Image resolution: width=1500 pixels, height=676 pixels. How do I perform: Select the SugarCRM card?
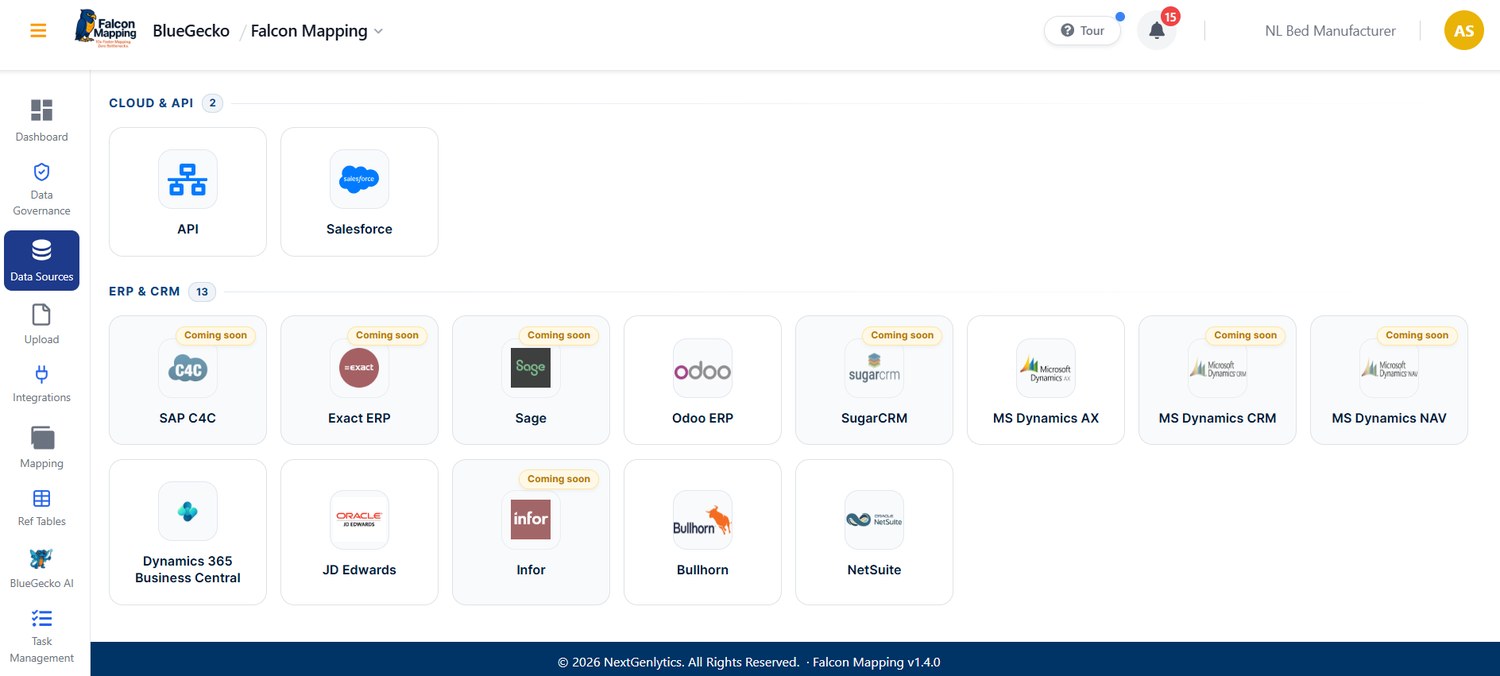tap(874, 380)
